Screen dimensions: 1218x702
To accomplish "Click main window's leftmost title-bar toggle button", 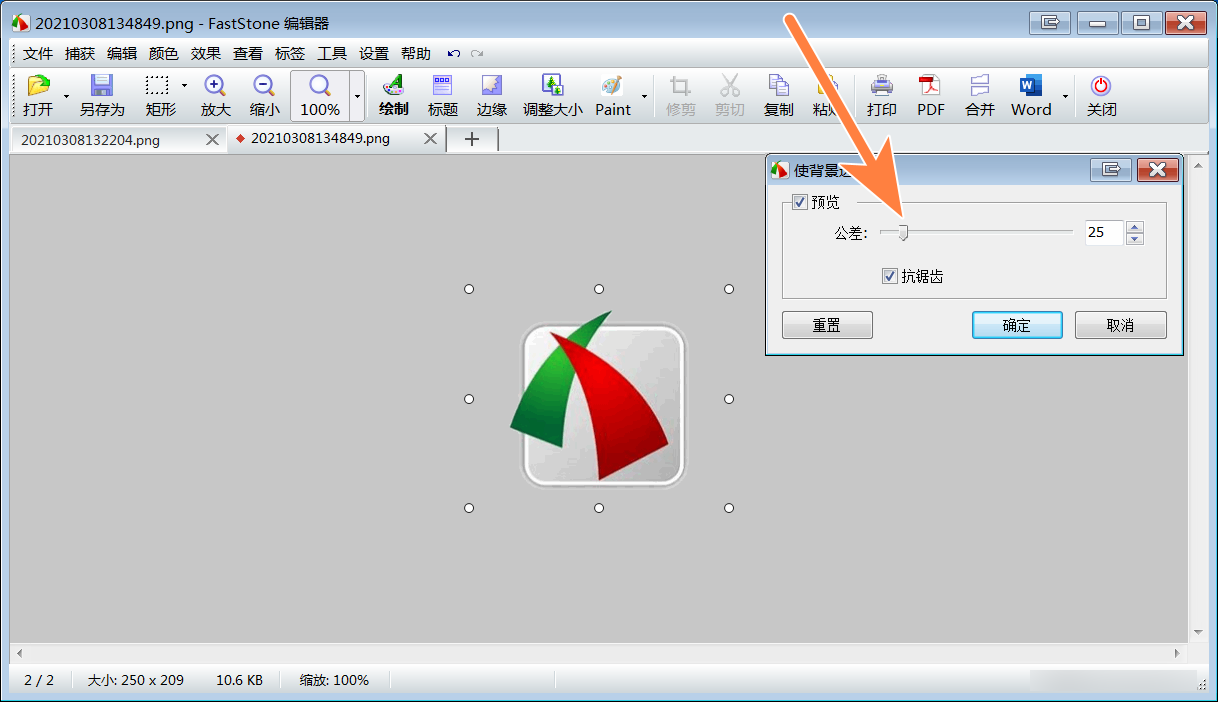I will point(1050,22).
